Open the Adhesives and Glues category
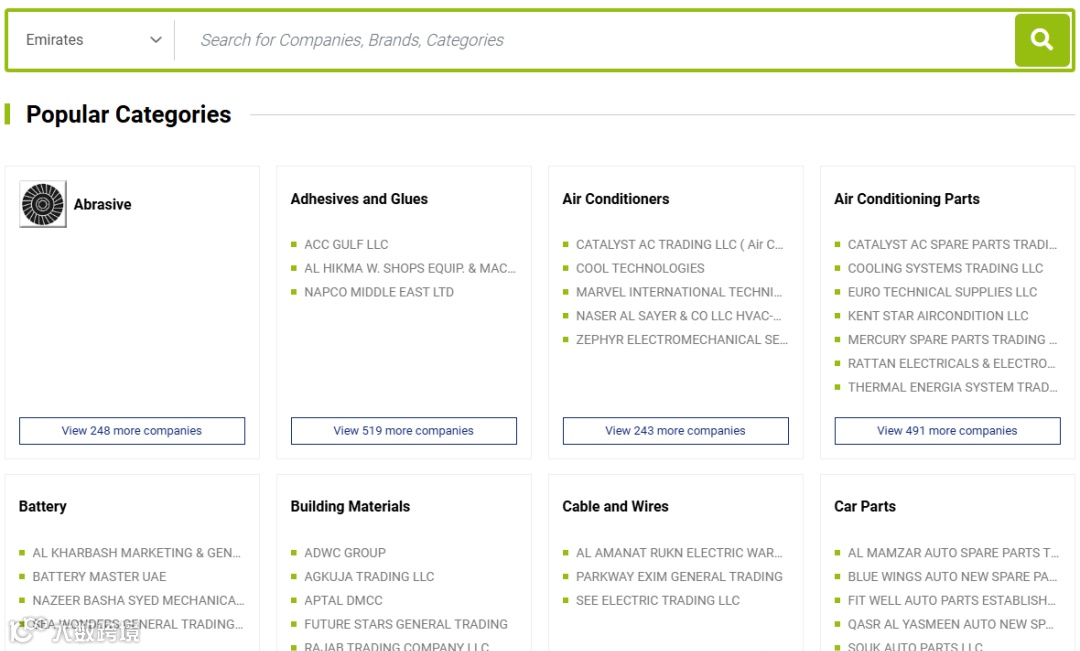 359,199
